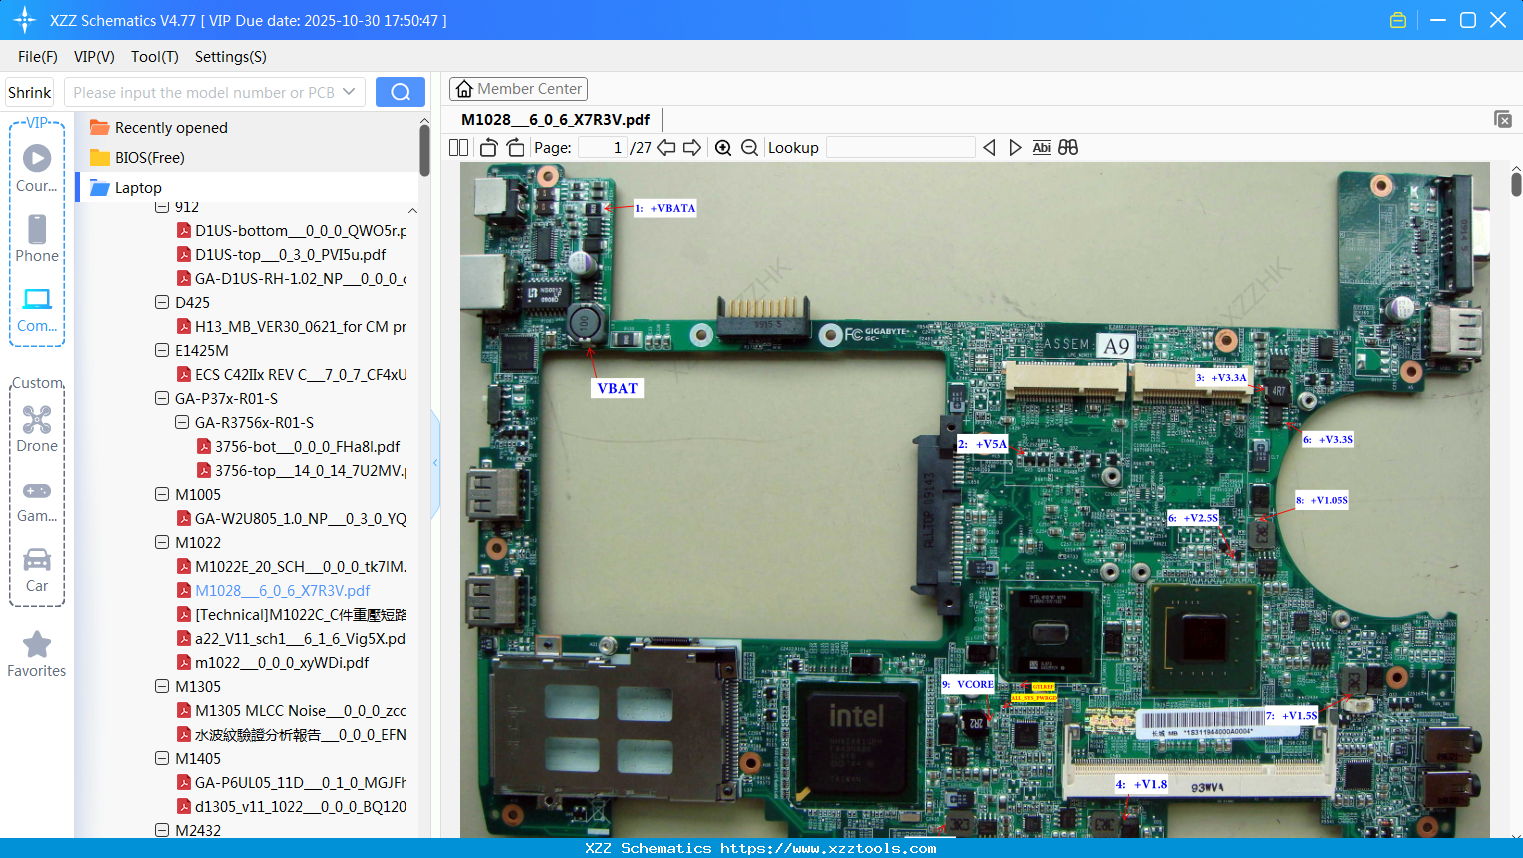The width and height of the screenshot is (1523, 858).
Task: Open the File(F) menu
Action: pos(38,57)
